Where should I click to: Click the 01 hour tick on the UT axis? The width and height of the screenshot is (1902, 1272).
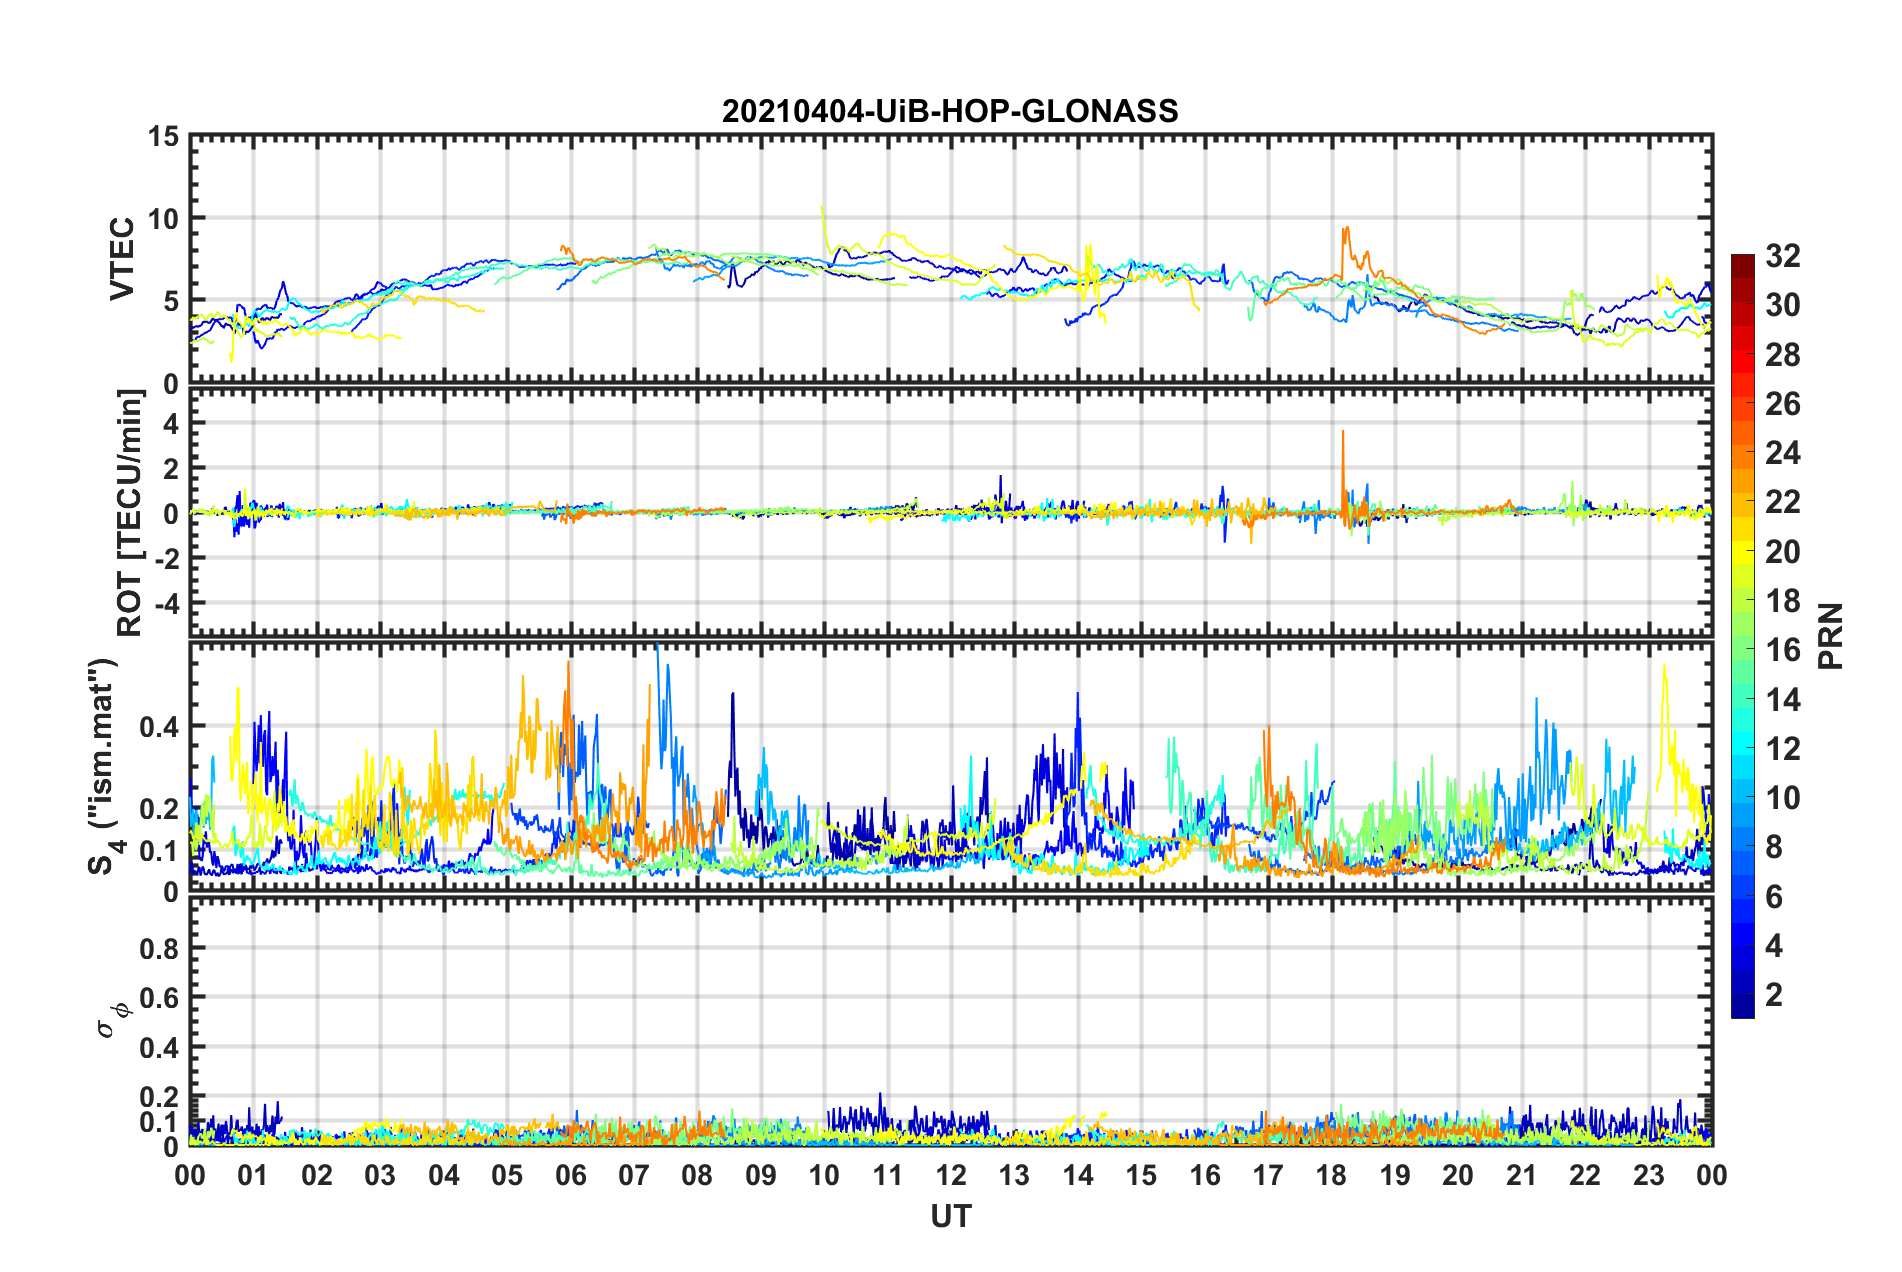coord(253,1175)
